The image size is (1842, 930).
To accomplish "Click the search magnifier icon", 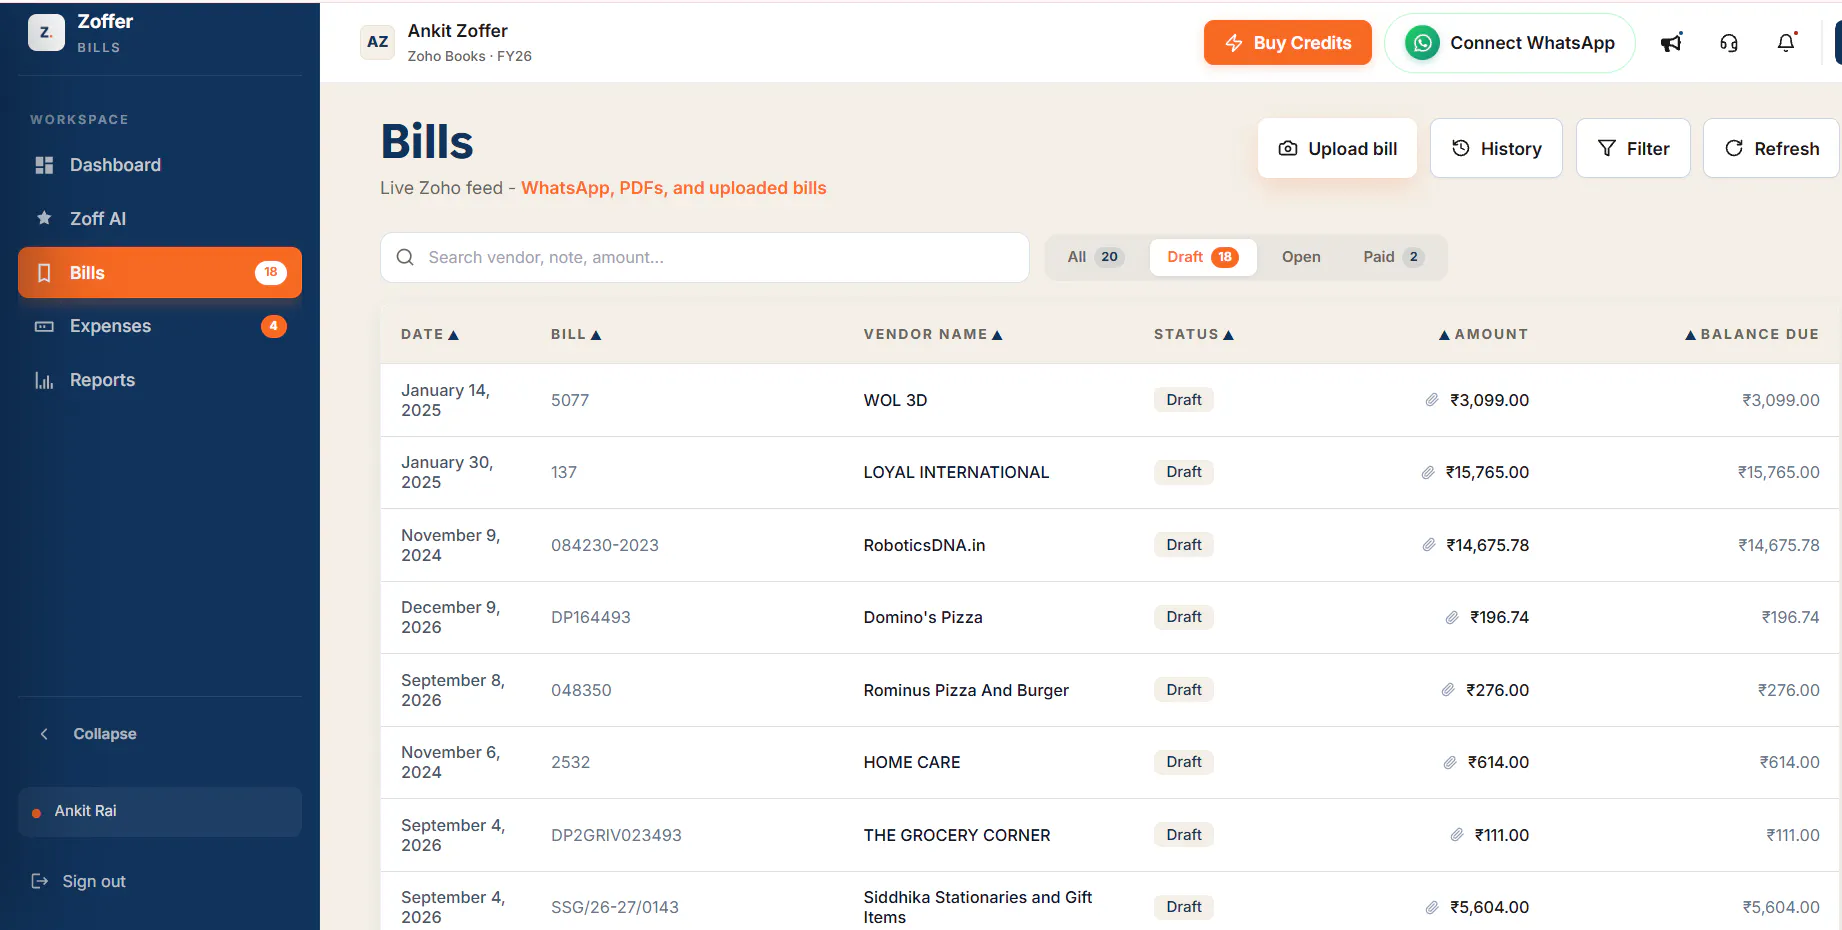I will pos(405,257).
